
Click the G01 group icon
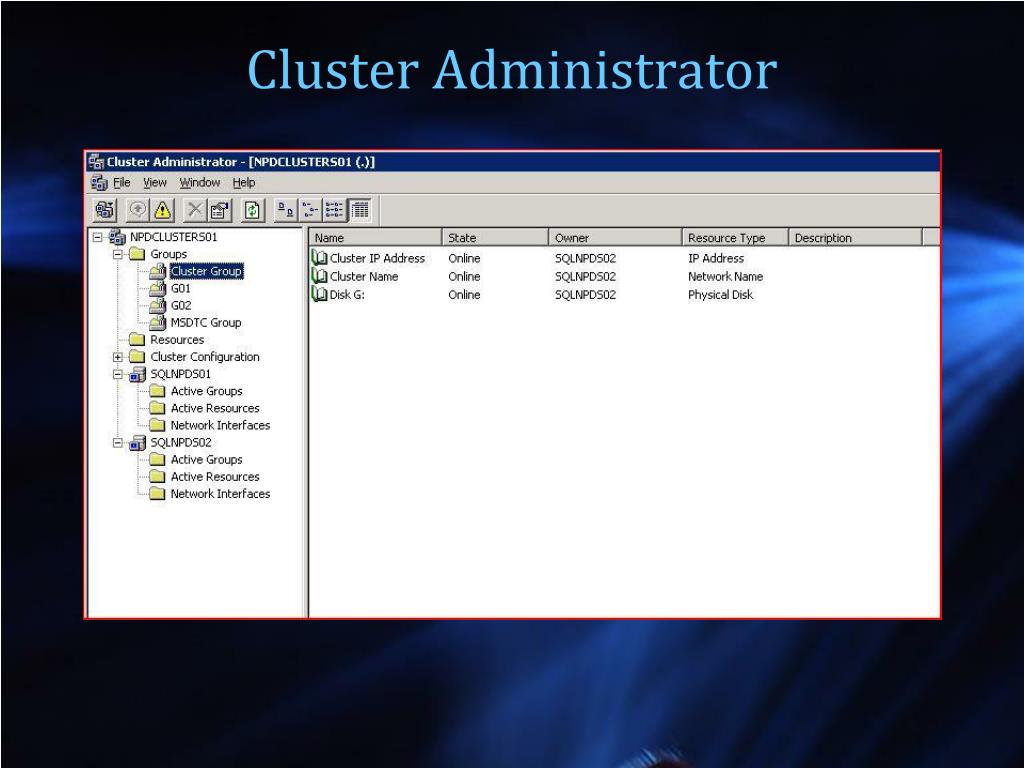(x=157, y=288)
